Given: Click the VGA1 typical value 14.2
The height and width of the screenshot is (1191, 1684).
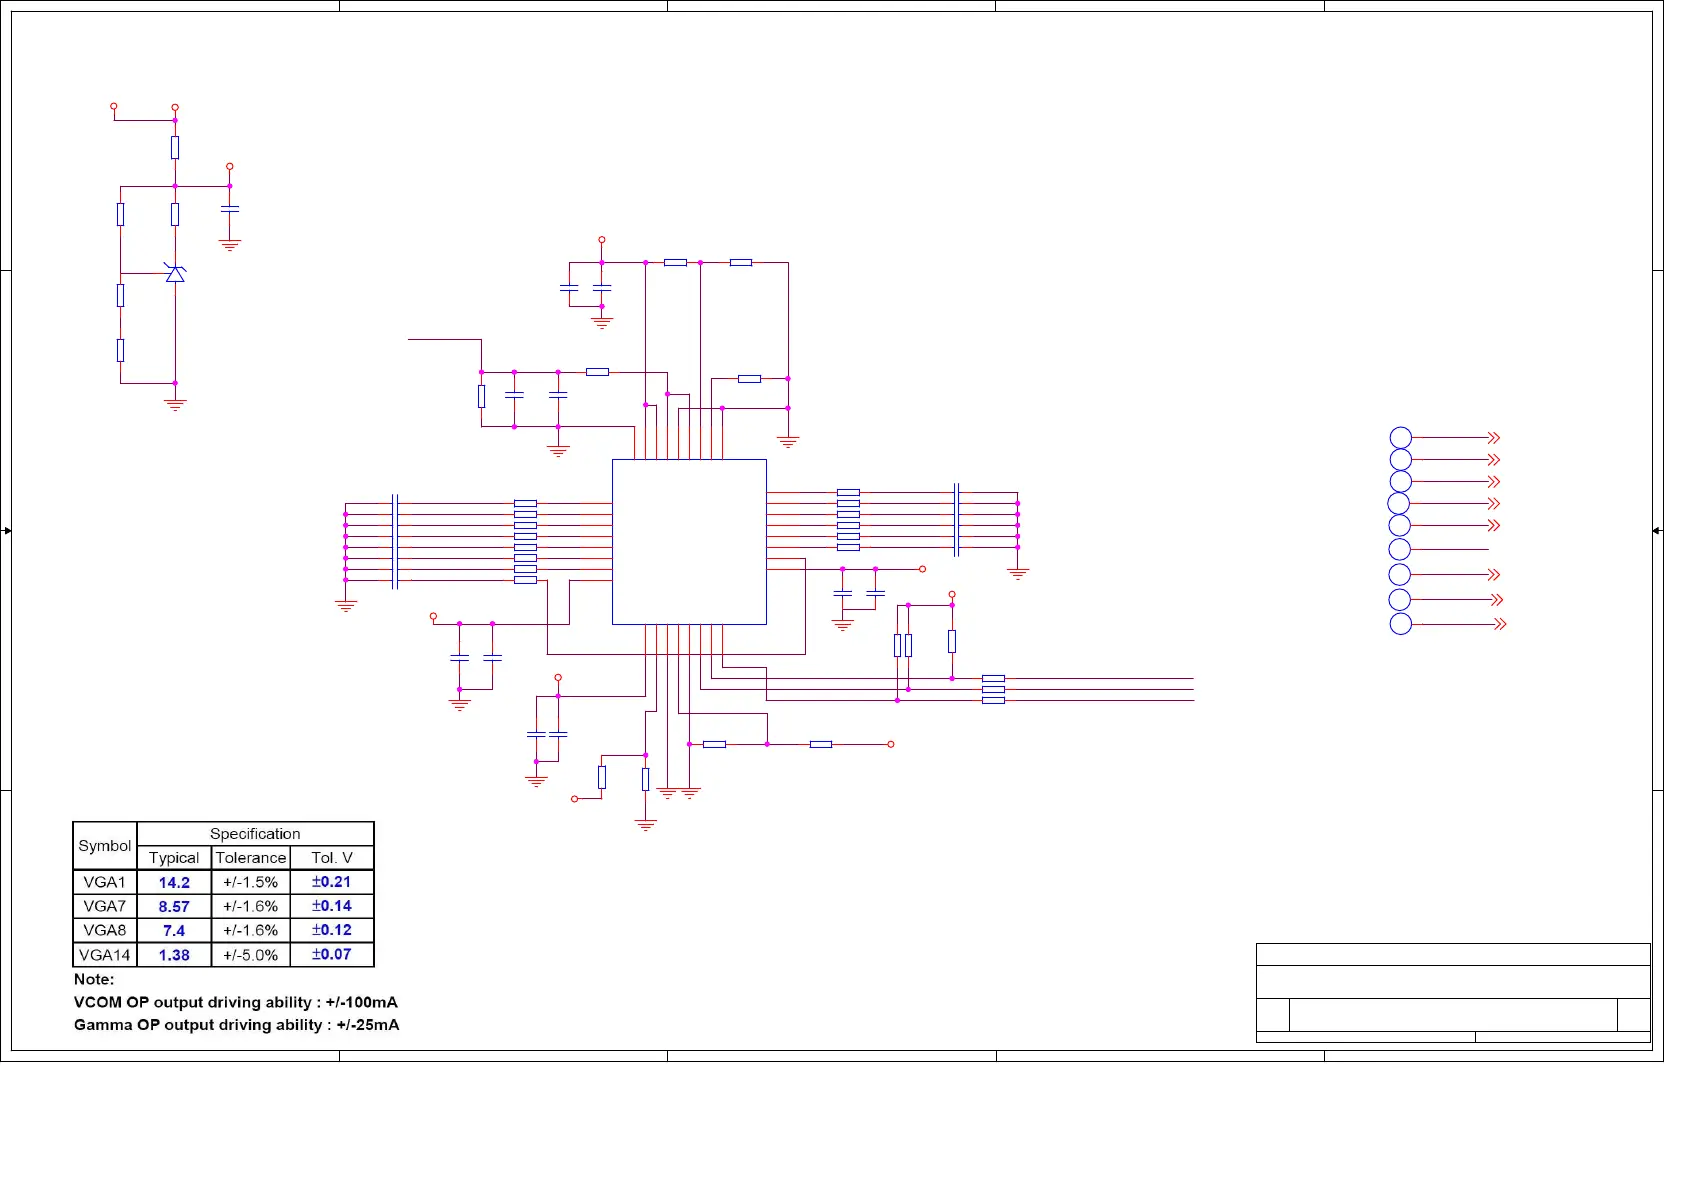Looking at the screenshot, I should (174, 882).
